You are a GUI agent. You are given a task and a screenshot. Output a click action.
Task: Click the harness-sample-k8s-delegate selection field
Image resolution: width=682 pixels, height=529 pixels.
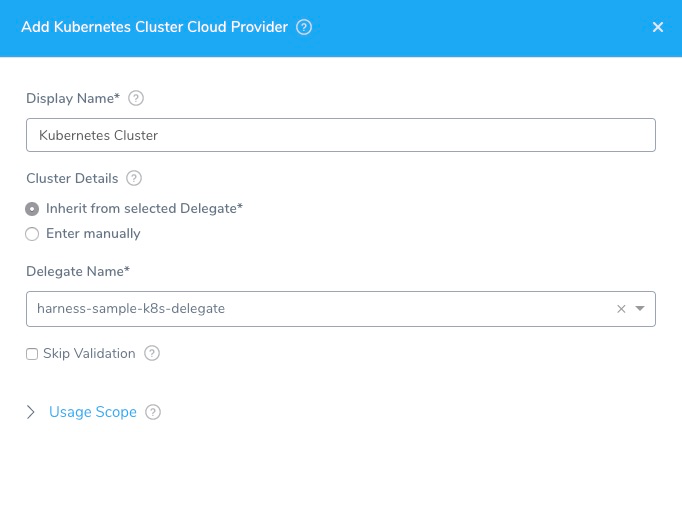pos(341,309)
